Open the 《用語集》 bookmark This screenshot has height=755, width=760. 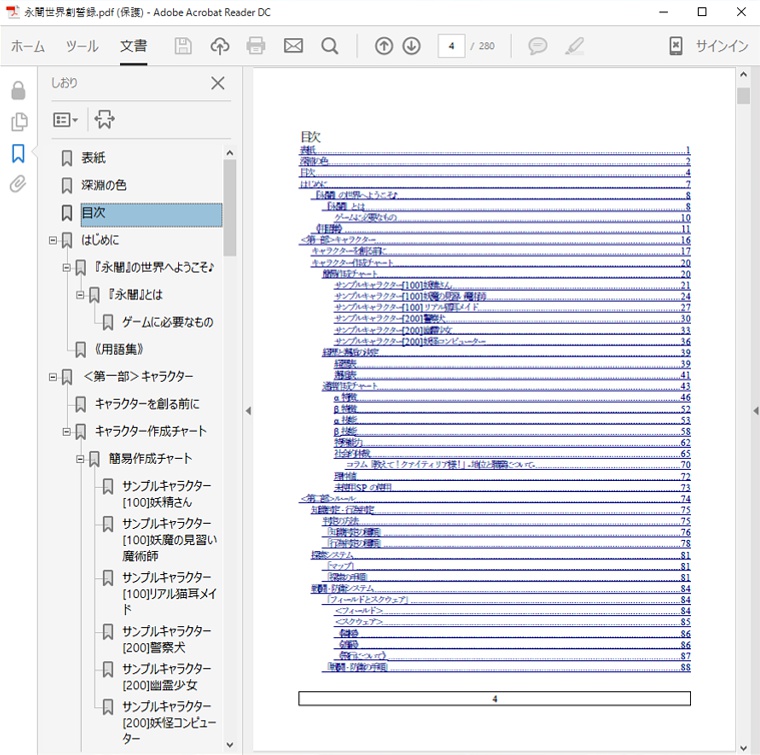coord(119,349)
